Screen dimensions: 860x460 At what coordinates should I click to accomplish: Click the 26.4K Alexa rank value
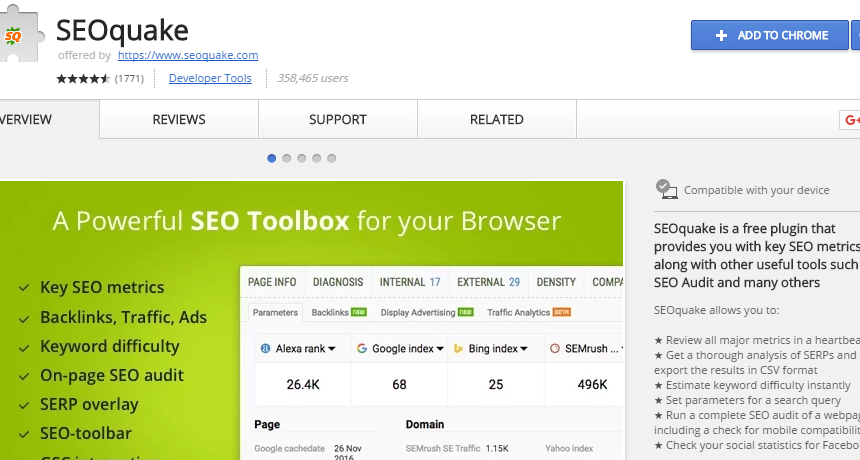pyautogui.click(x=303, y=384)
